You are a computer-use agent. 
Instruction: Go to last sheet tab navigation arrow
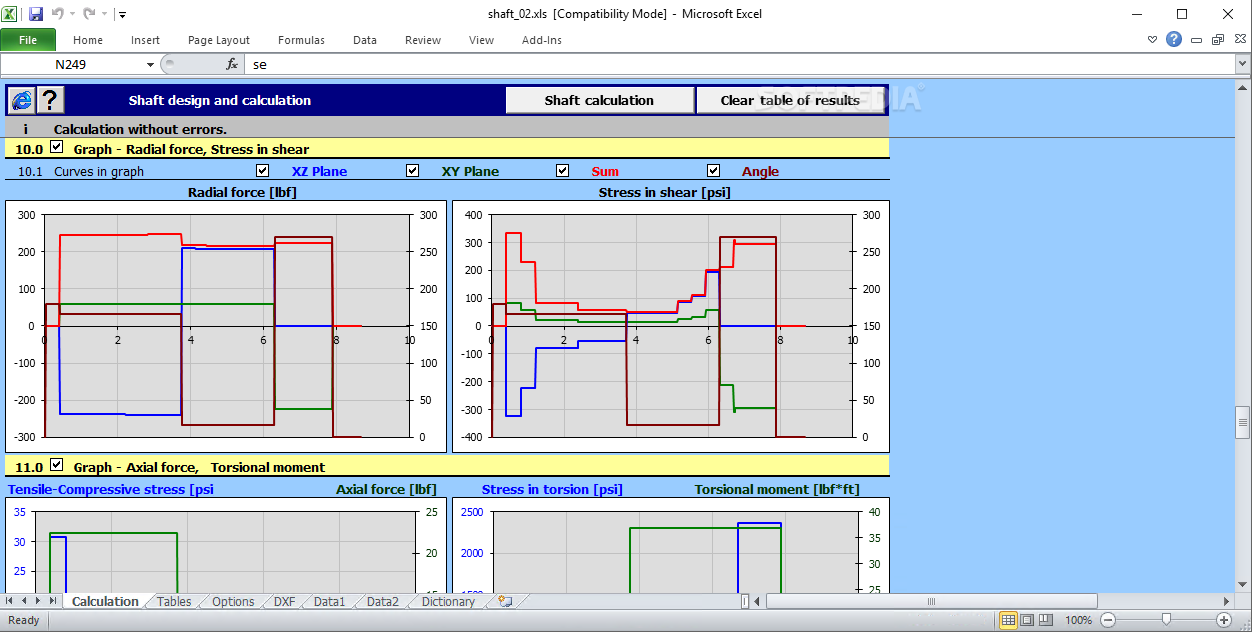coord(54,601)
